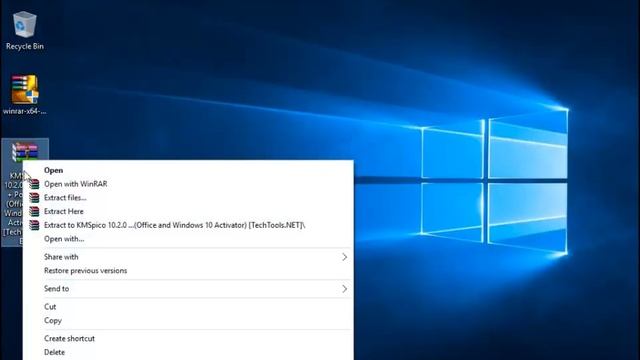
Task: Expand the Share with submenu arrow
Action: (x=344, y=257)
